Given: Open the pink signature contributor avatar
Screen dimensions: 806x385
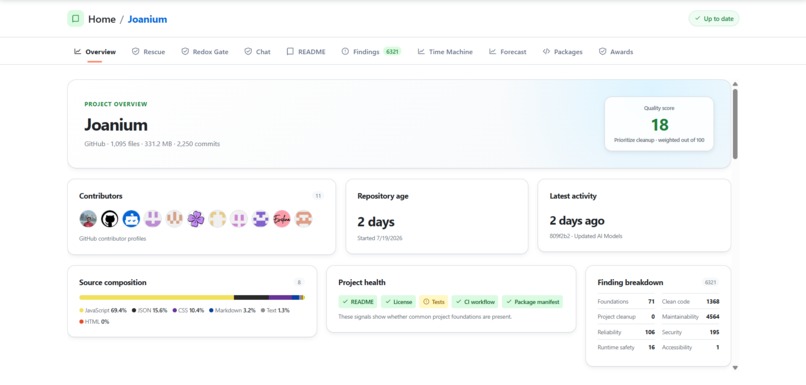Looking at the screenshot, I should click(x=282, y=219).
